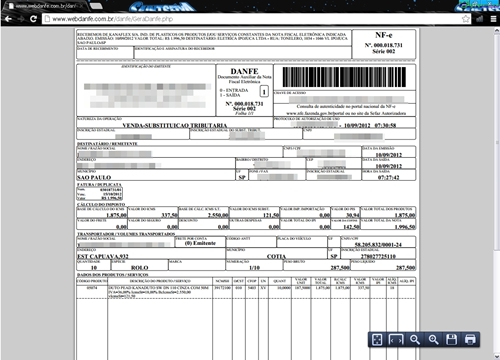500x360 pixels.
Task: Save the DANFE document with floppy icon
Action: coord(452,340)
